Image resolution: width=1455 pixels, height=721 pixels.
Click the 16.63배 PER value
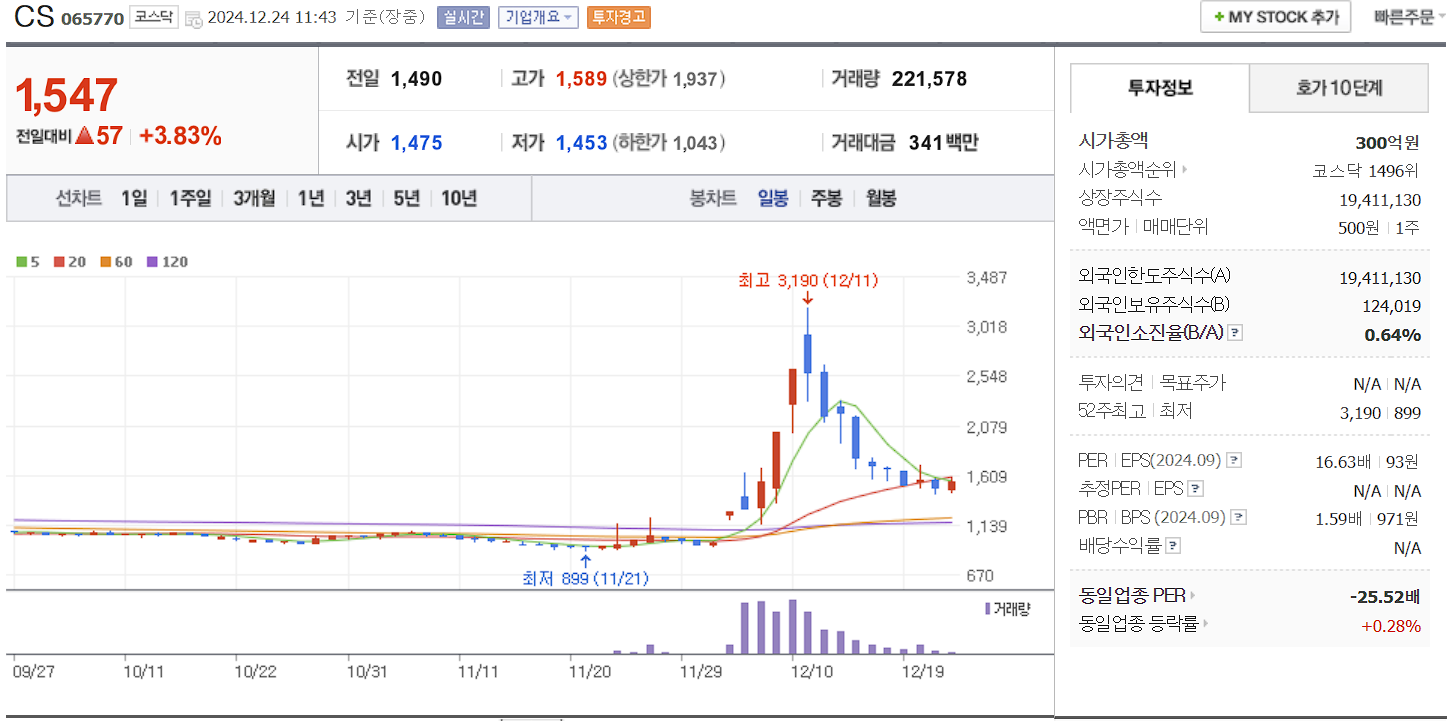coord(1343,462)
